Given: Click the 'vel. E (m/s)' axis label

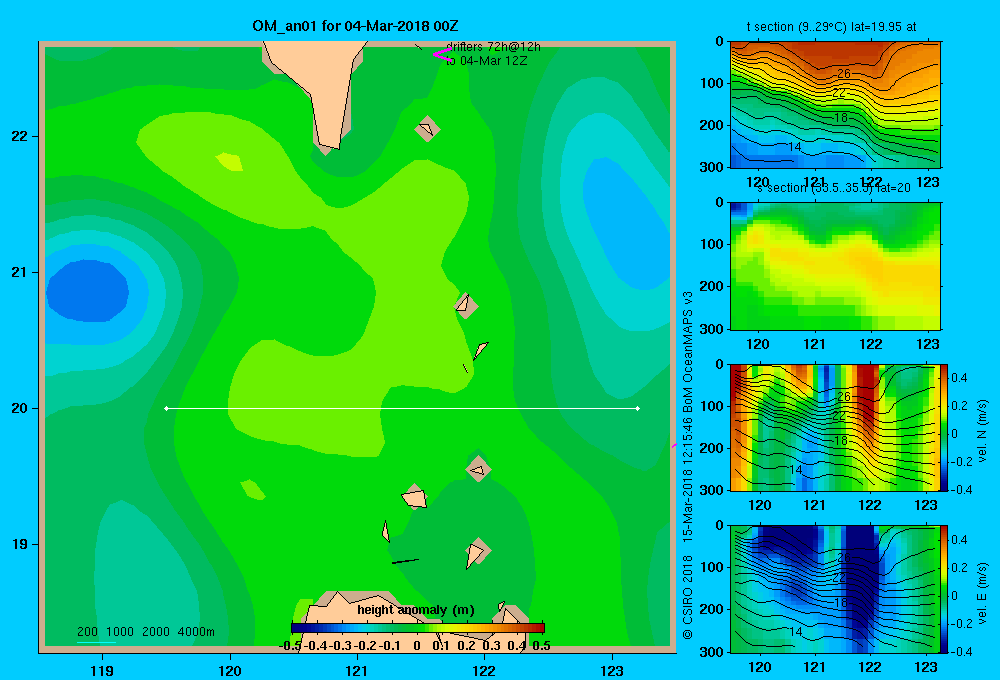Looking at the screenshot, I should (x=982, y=593).
